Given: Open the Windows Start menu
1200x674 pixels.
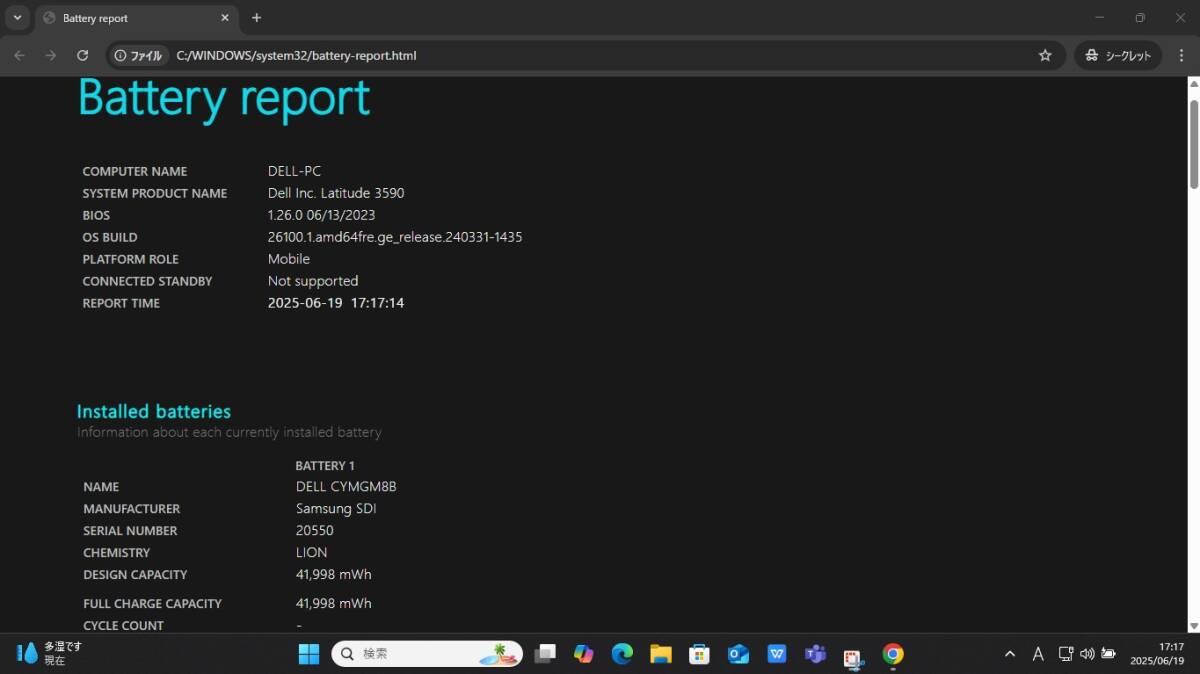Looking at the screenshot, I should (309, 654).
